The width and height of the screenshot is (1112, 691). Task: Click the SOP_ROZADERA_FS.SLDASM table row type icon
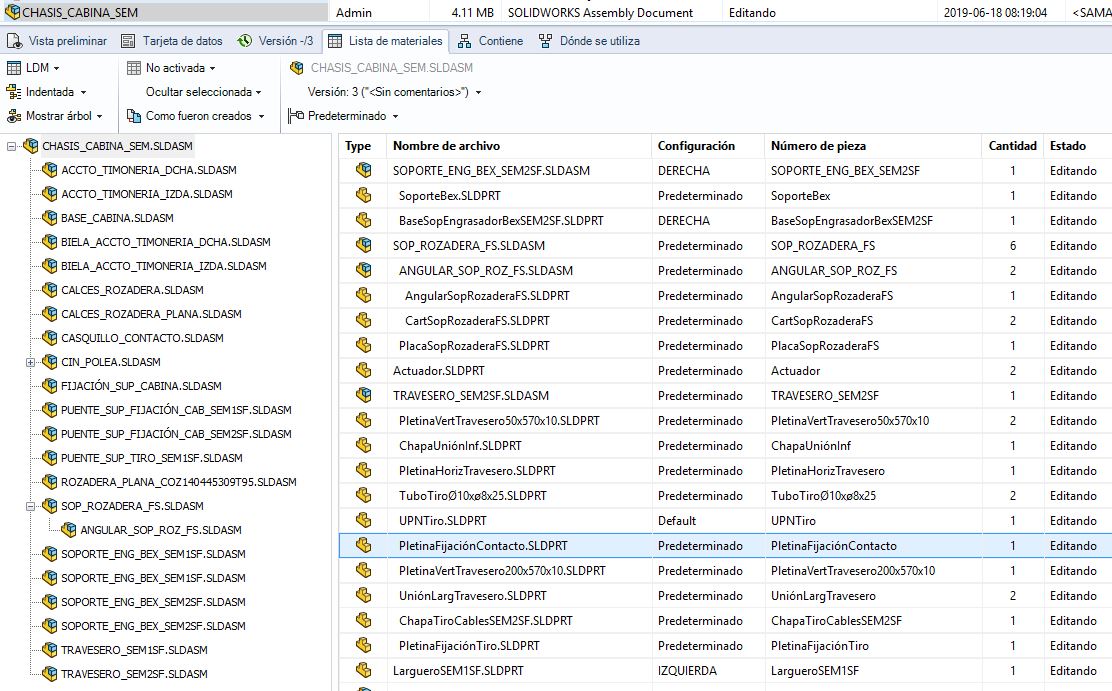tap(364, 245)
